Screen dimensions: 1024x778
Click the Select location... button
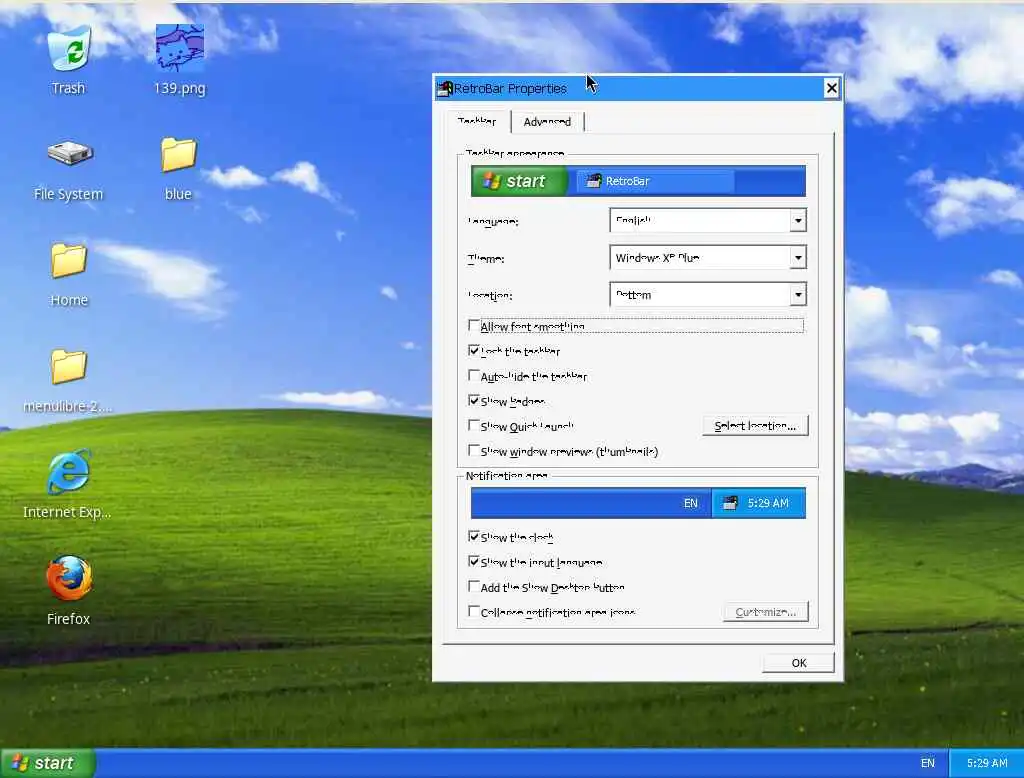click(756, 426)
